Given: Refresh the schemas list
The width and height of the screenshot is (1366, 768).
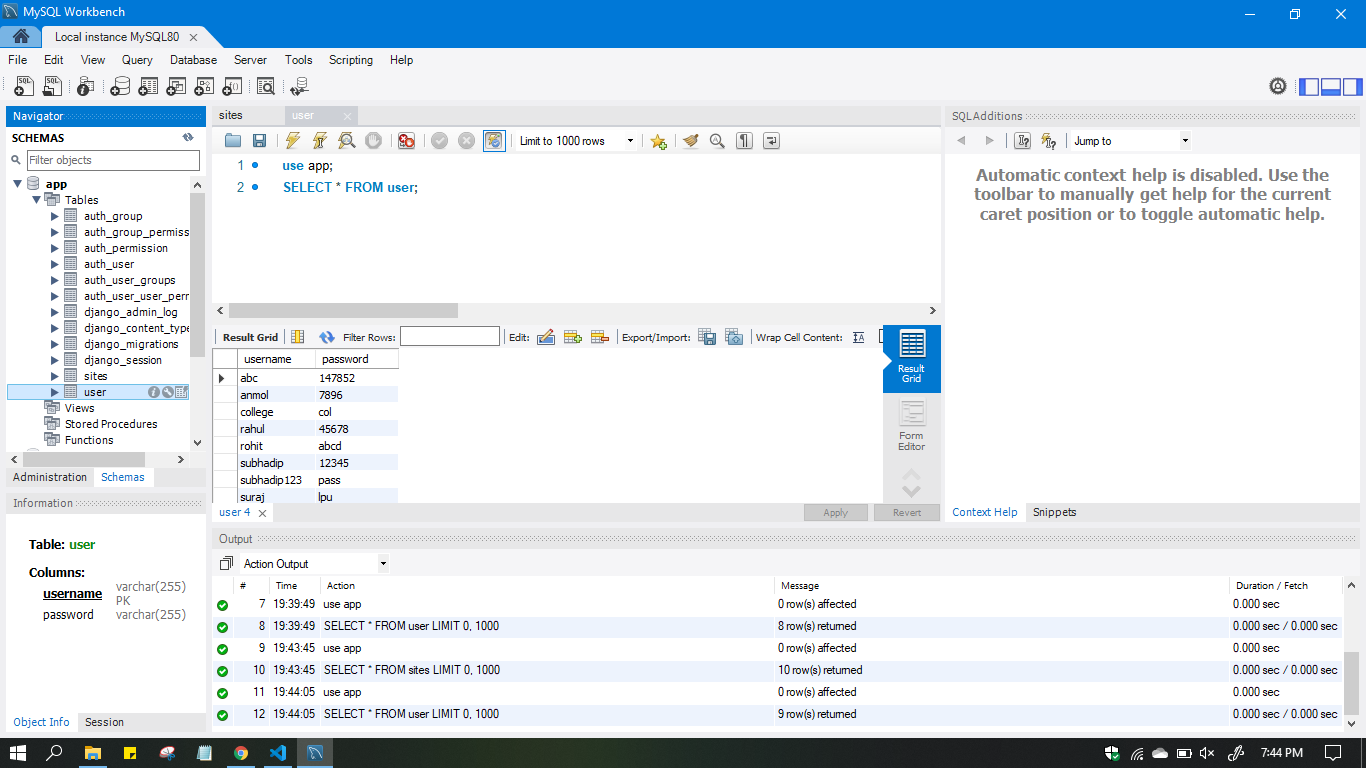Looking at the screenshot, I should (x=188, y=137).
